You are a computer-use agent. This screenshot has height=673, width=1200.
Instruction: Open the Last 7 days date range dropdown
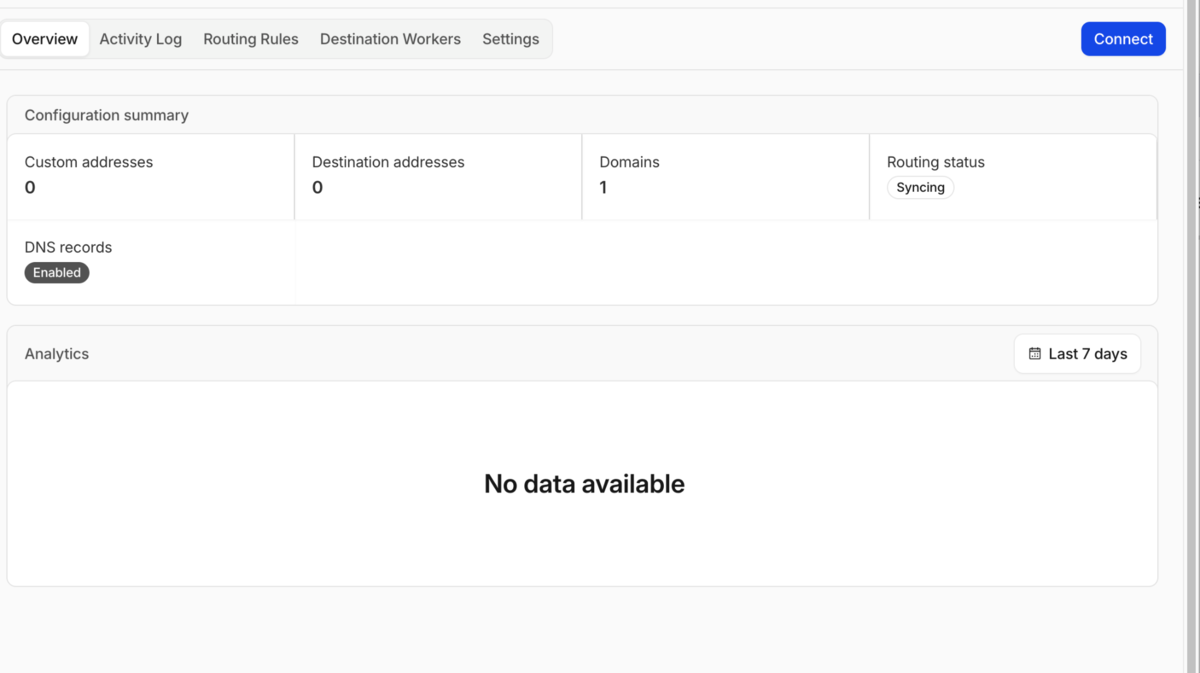click(x=1077, y=354)
